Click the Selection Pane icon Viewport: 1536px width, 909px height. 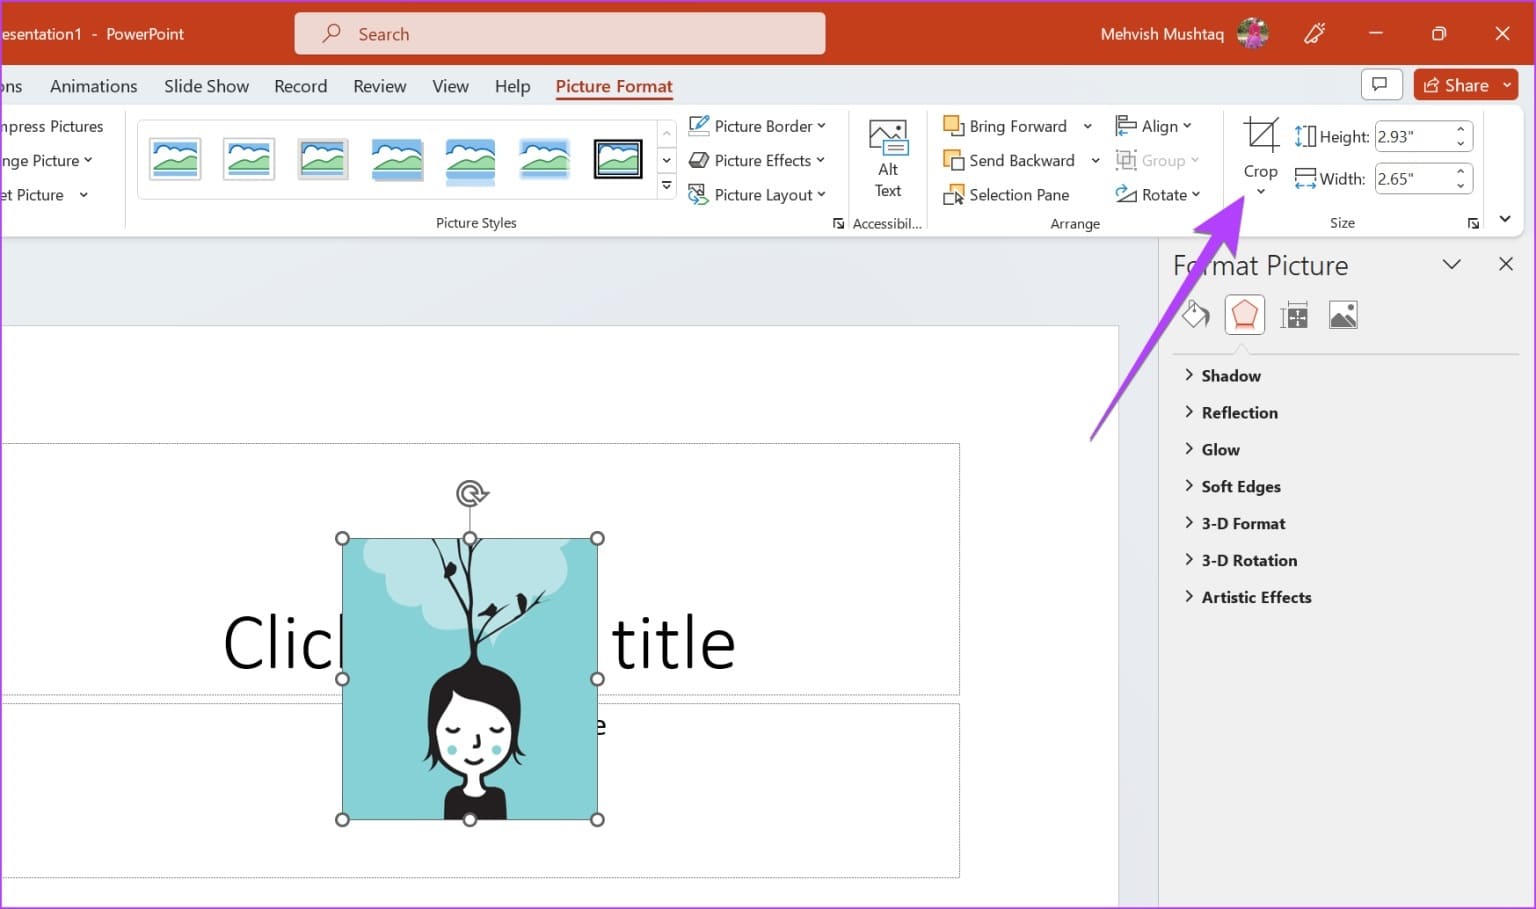tap(953, 195)
